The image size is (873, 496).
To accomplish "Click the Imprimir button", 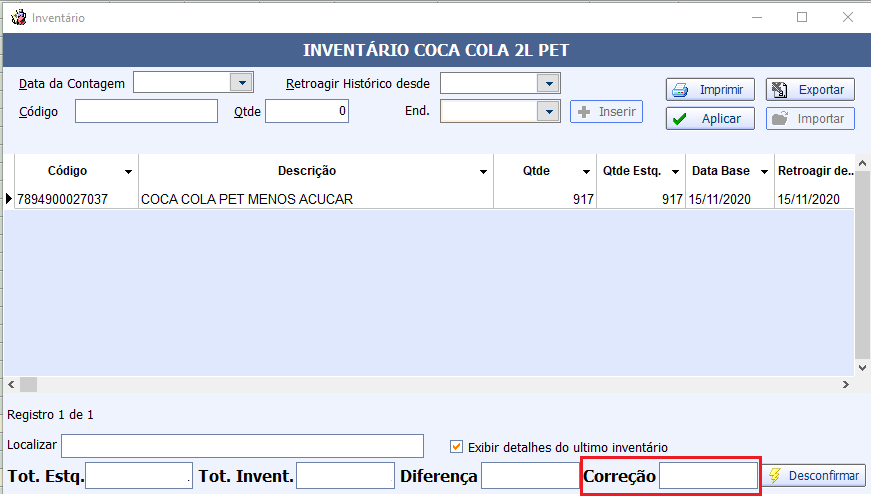I will click(710, 90).
